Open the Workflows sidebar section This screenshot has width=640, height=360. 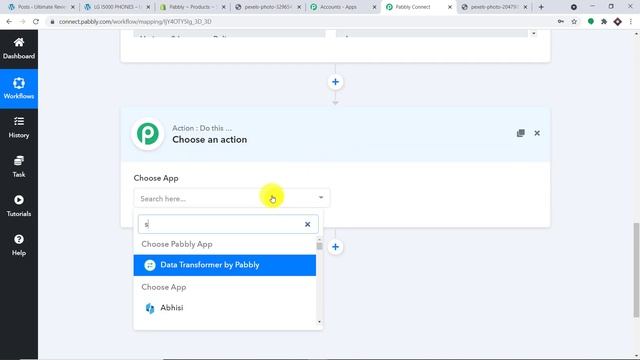click(x=19, y=89)
